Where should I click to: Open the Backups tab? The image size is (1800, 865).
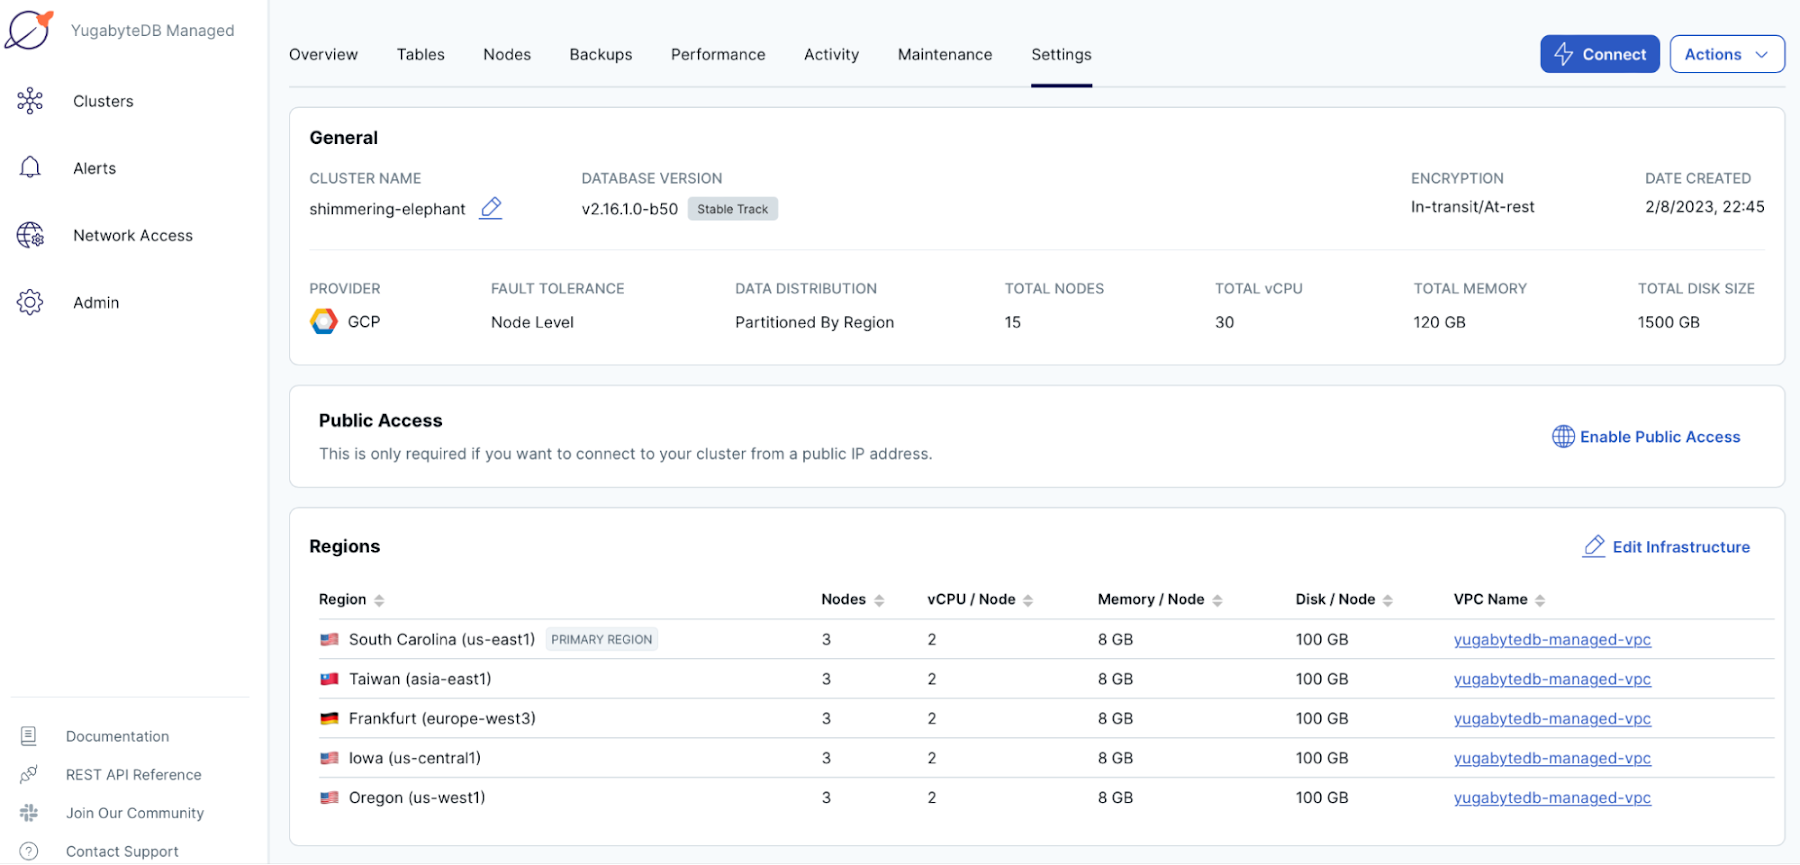click(601, 54)
